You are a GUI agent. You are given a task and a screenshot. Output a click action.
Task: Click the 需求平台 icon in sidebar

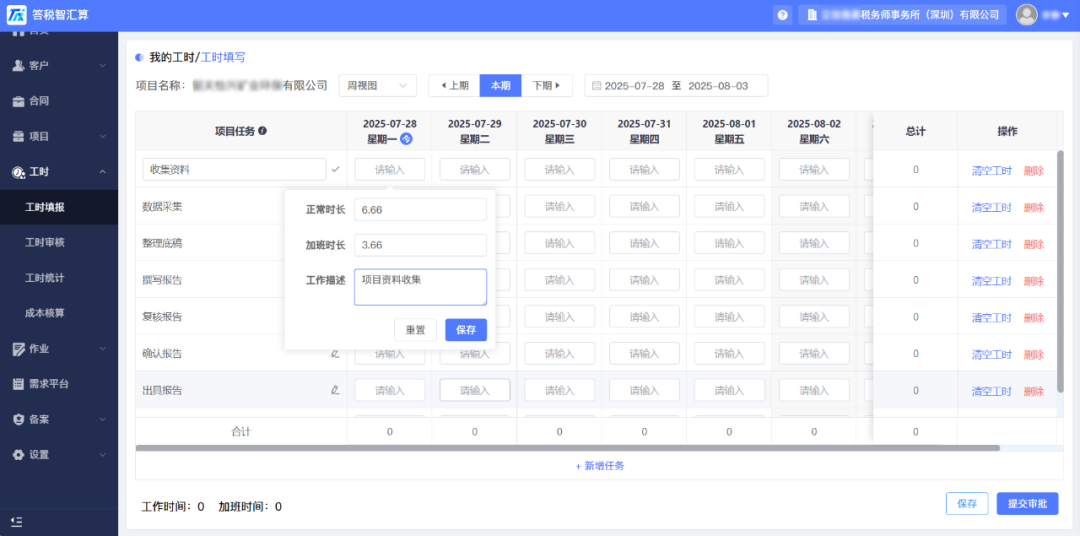pyautogui.click(x=19, y=384)
